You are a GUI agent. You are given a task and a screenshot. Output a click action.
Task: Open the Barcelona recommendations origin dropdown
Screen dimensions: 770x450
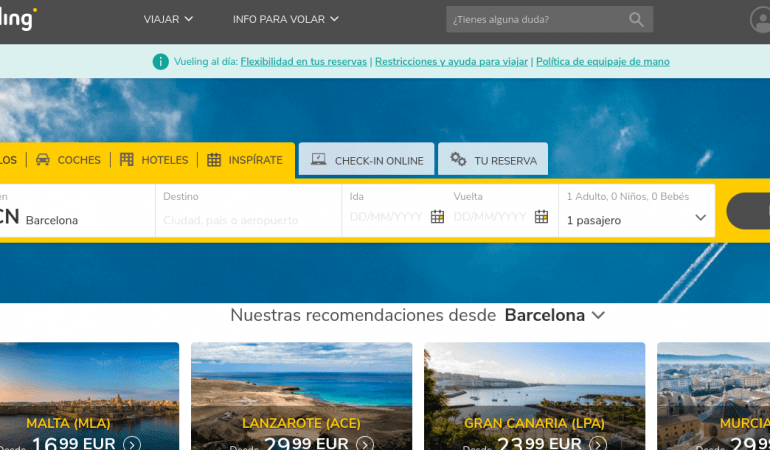[554, 315]
